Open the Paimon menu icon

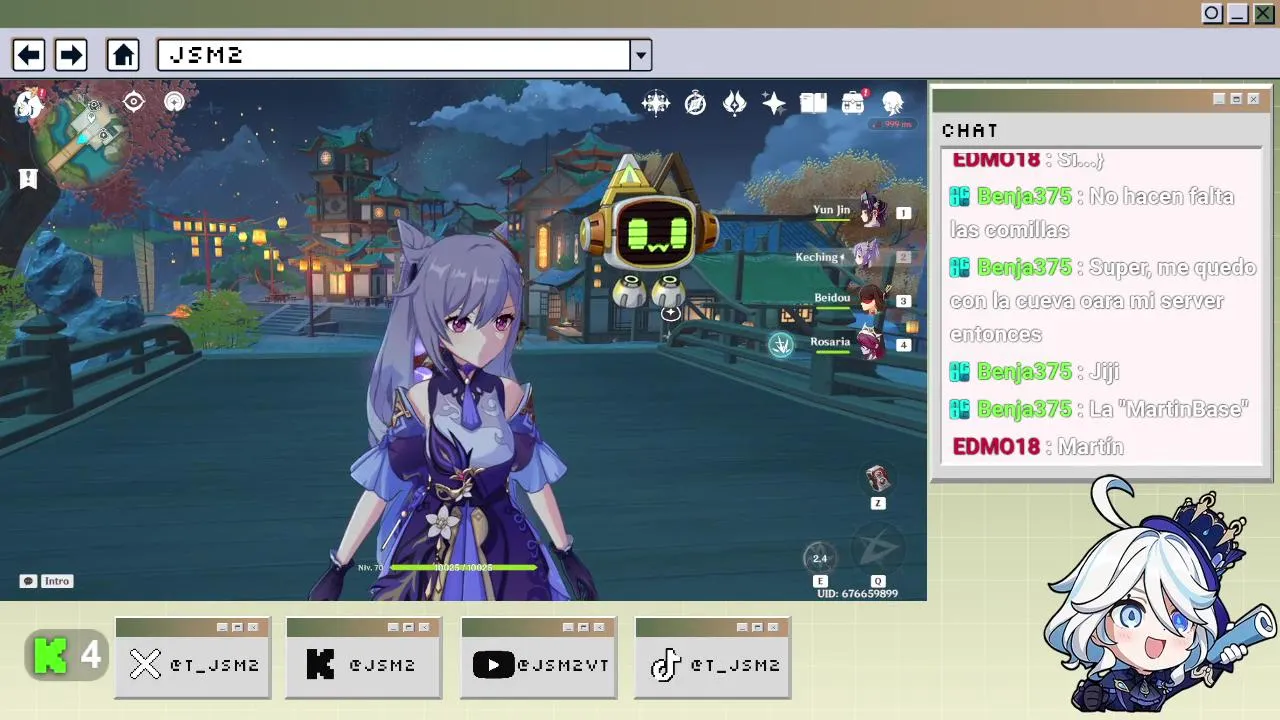[x=27, y=104]
